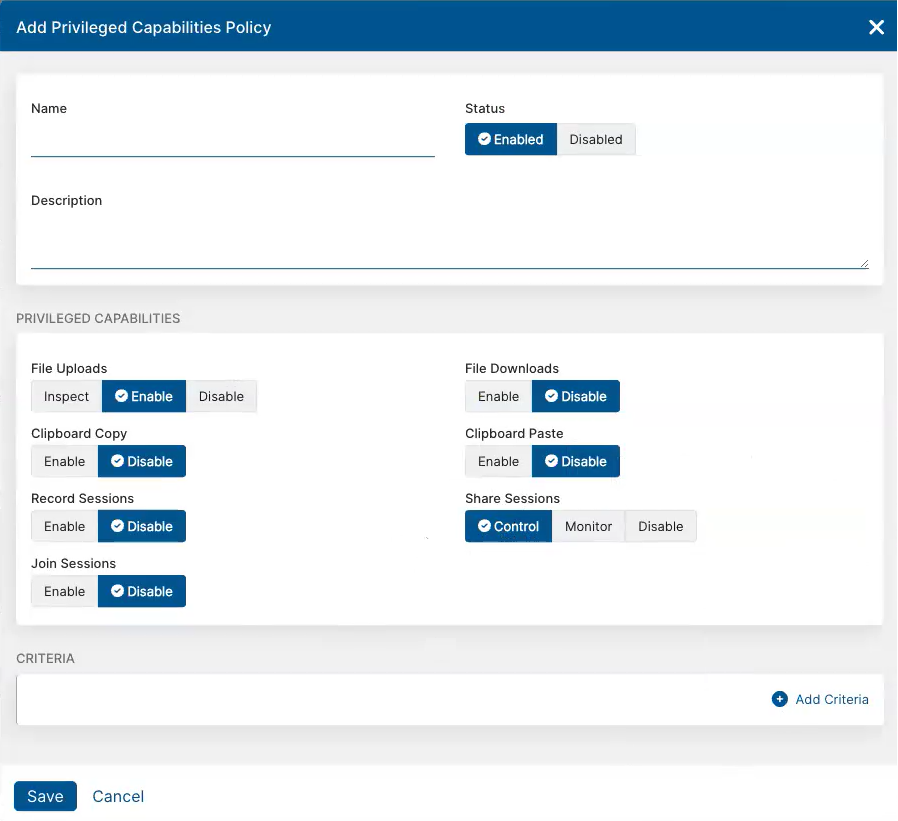This screenshot has width=898, height=821.
Task: Open the Add Criteria control
Action: coord(820,699)
